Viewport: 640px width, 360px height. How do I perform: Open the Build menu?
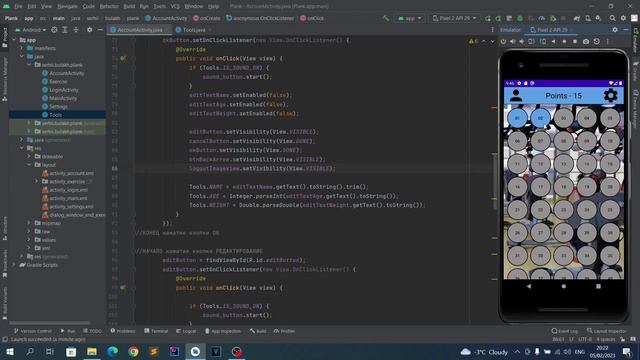pos(129,7)
